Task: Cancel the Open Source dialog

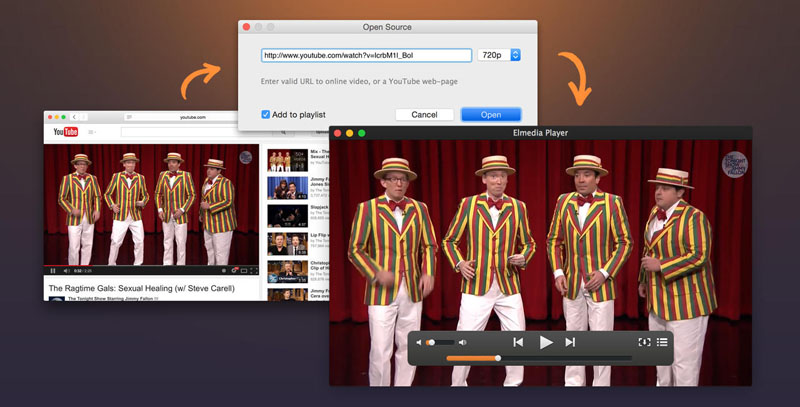Action: [424, 114]
